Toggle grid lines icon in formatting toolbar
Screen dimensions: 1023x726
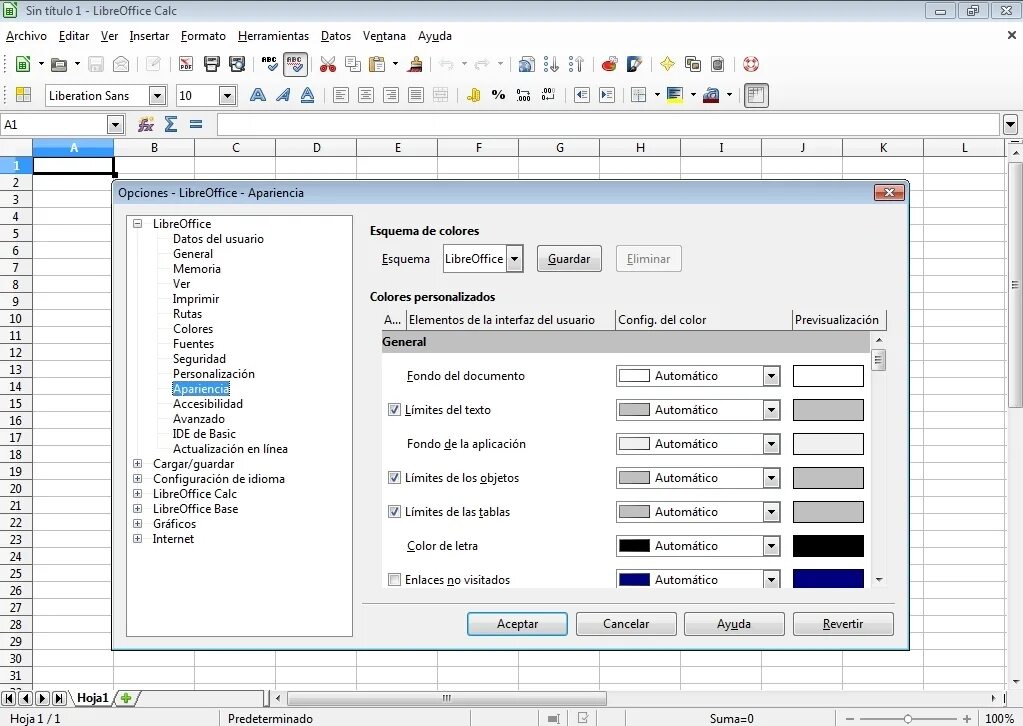click(x=756, y=95)
